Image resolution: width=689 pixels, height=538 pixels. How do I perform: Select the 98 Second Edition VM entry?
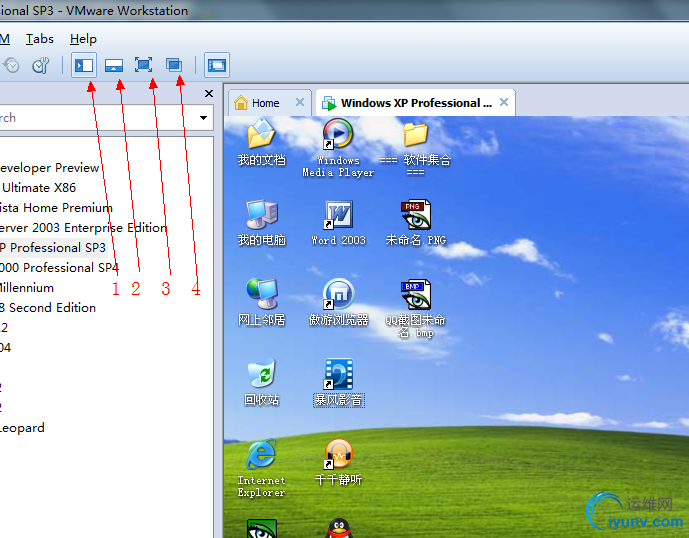[x=48, y=308]
